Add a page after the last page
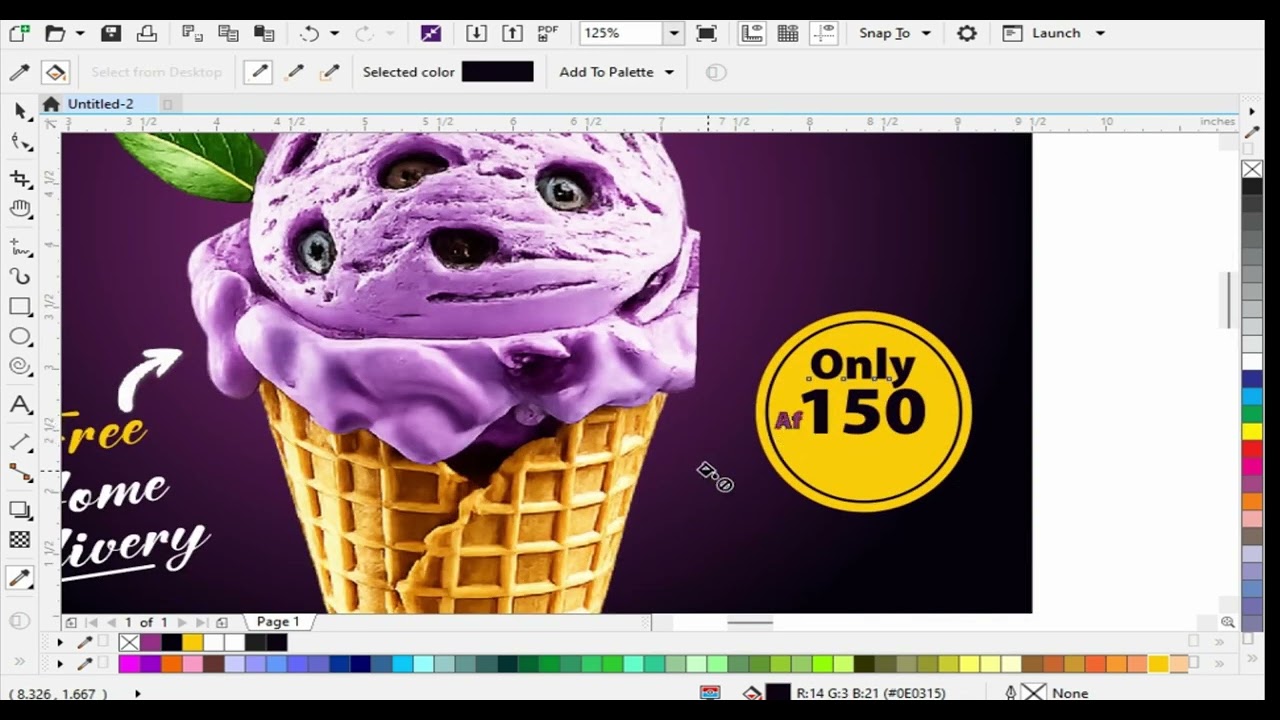 222,622
